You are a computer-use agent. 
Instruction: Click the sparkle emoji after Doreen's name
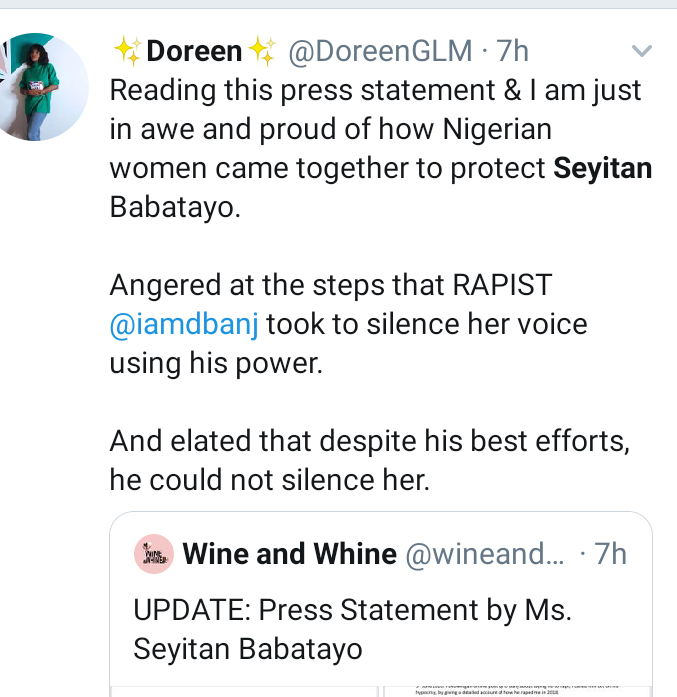click(x=261, y=50)
